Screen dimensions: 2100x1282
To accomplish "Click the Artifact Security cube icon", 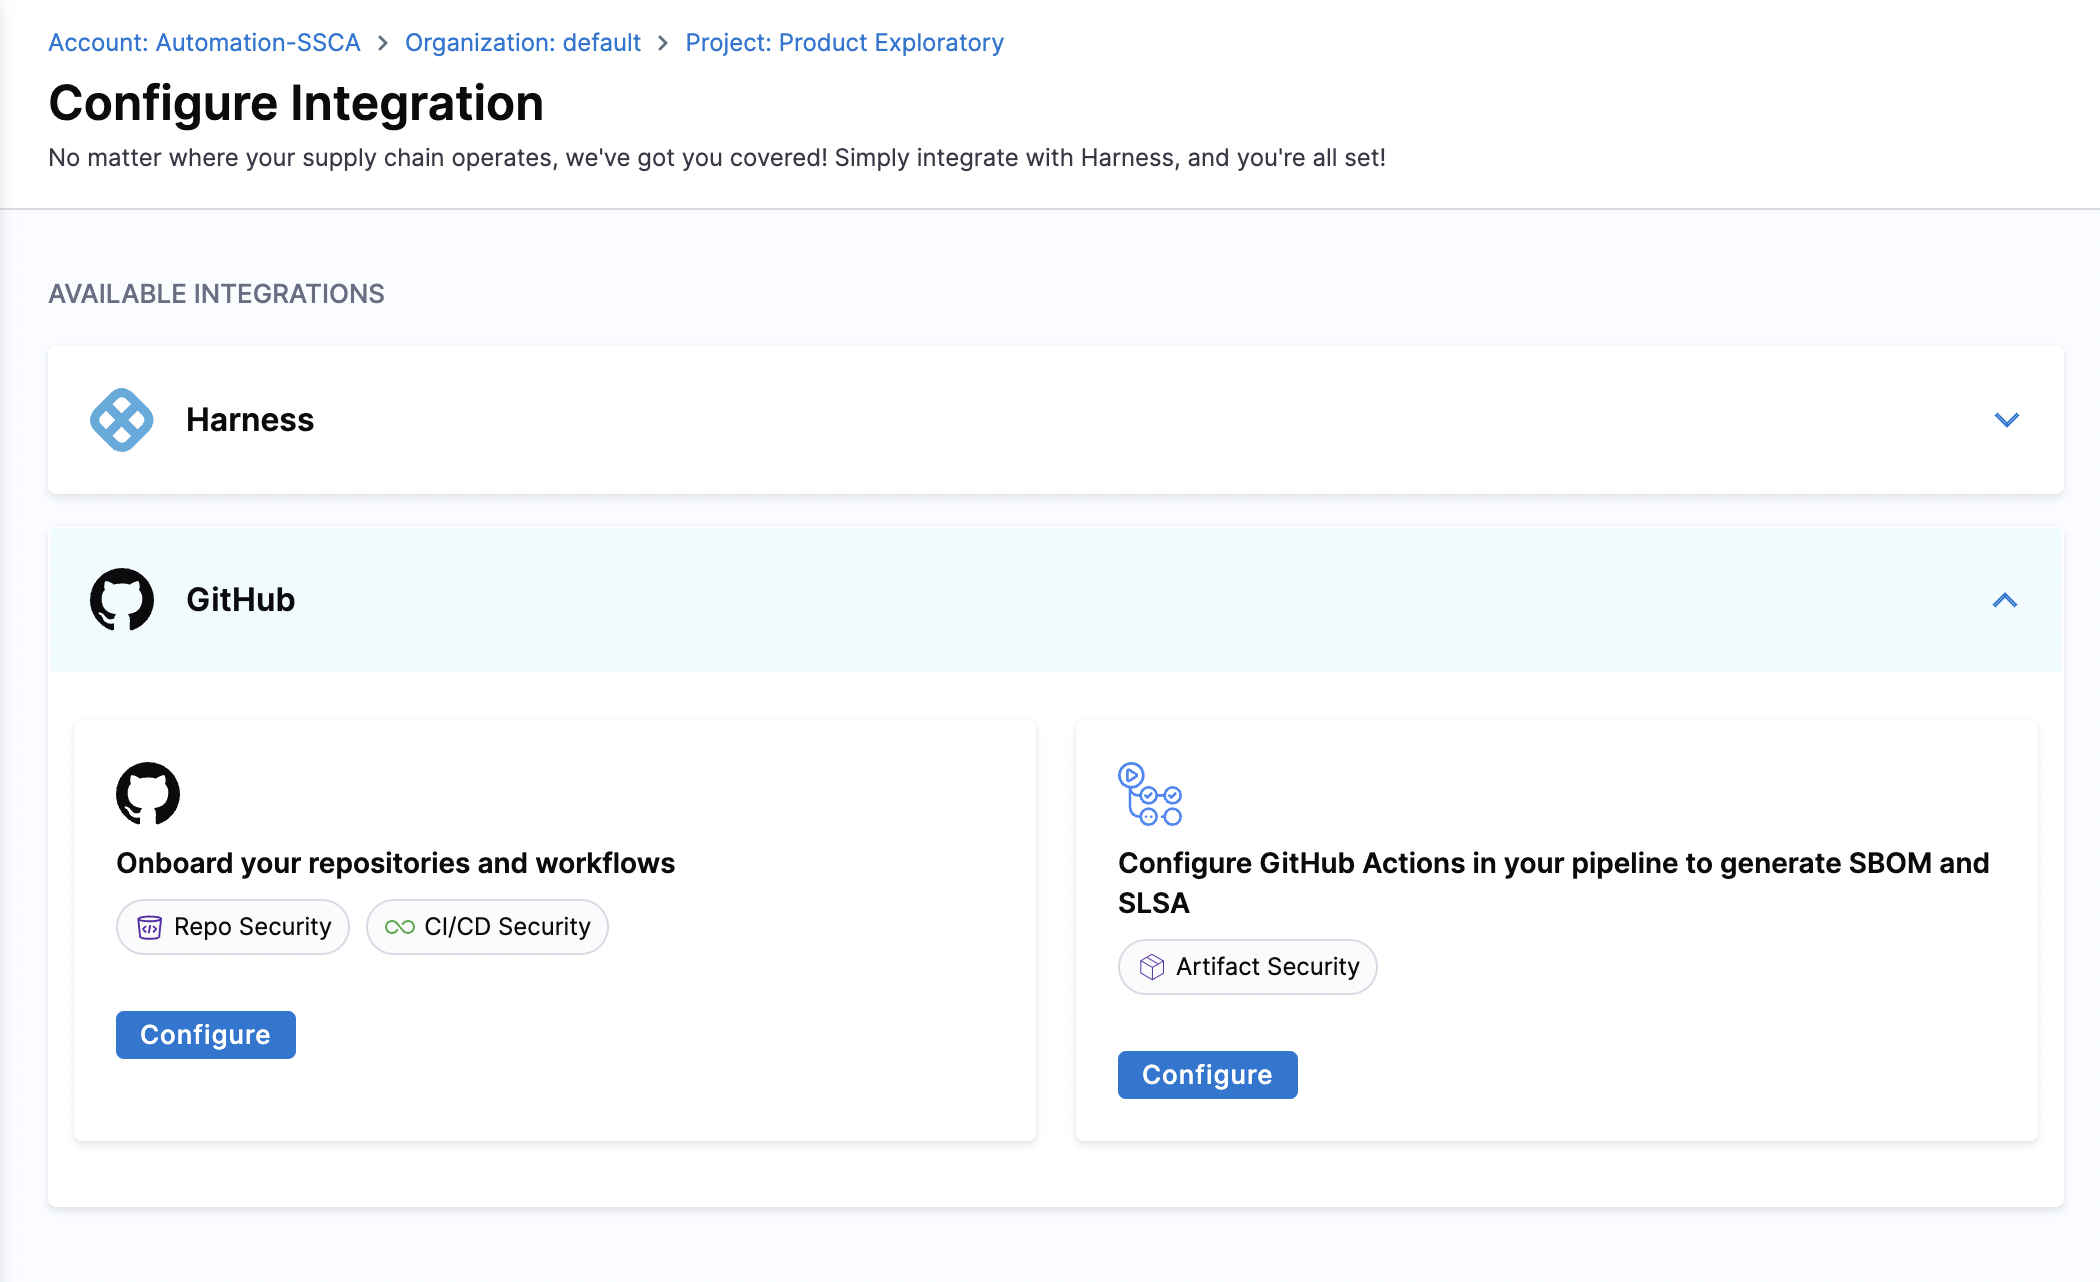I will click(1151, 967).
